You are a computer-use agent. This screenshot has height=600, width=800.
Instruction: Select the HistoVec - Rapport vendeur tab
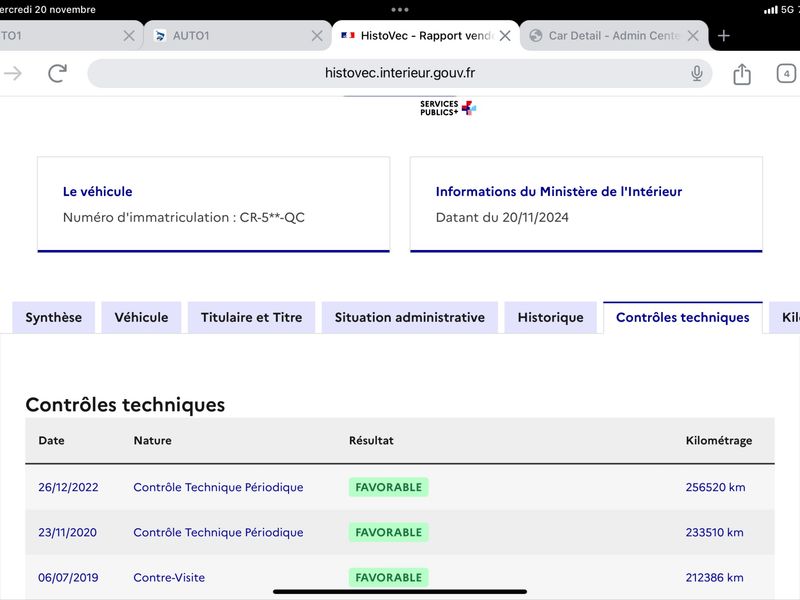426,36
